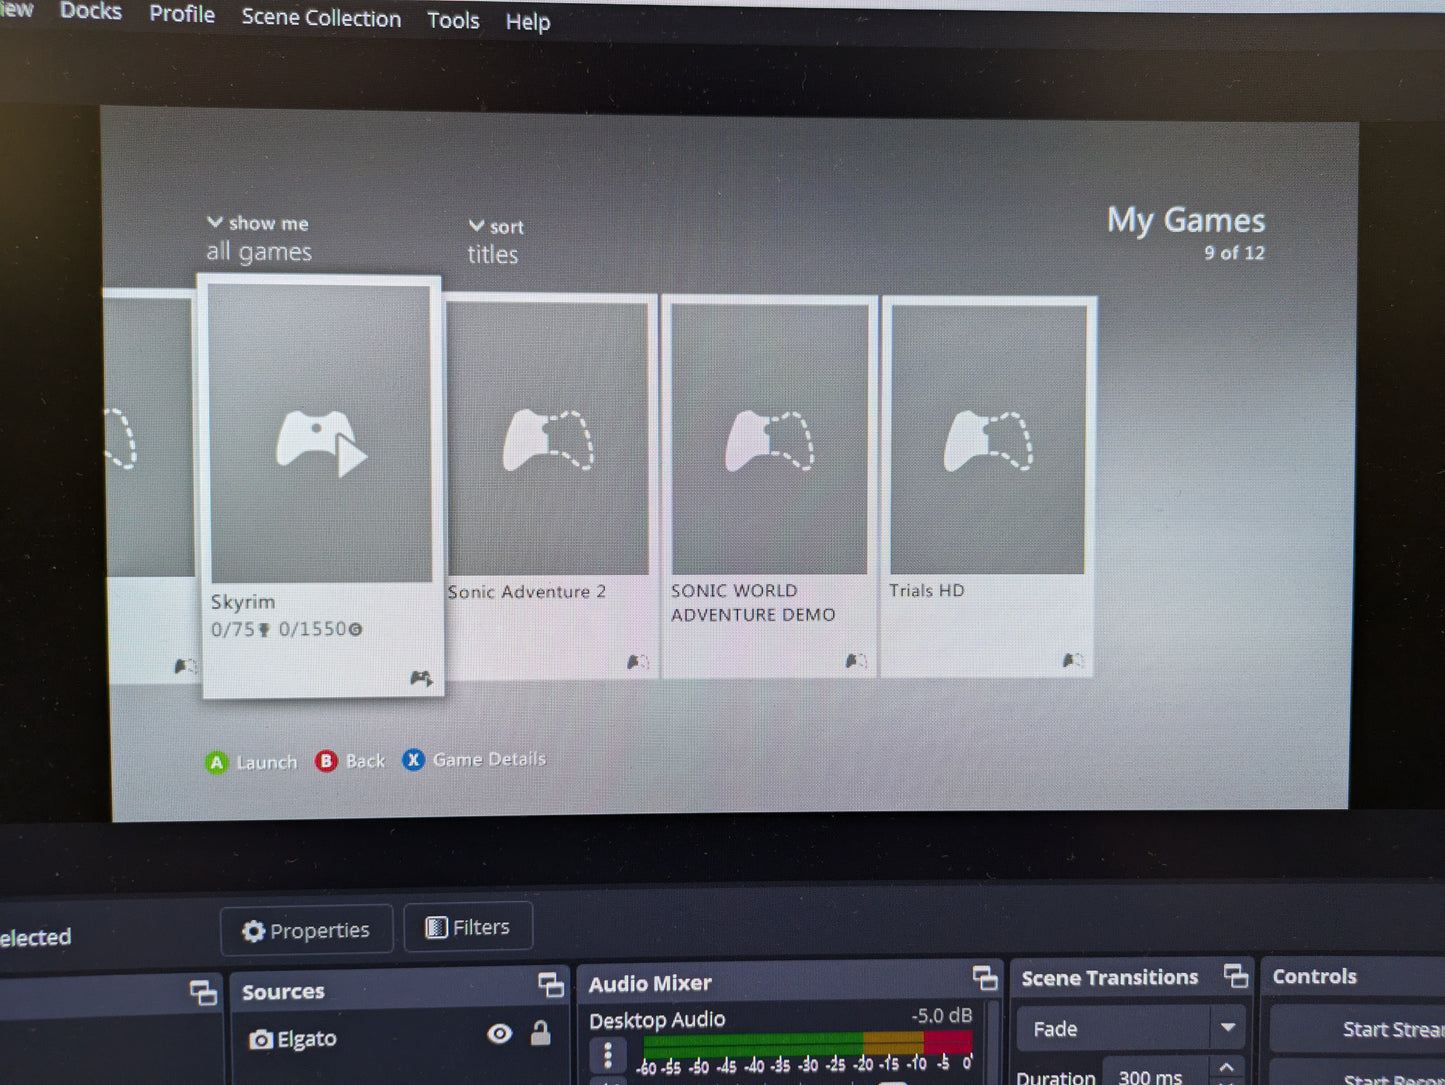Toggle the lock on Elgato source
This screenshot has width=1445, height=1085.
(x=540, y=1033)
